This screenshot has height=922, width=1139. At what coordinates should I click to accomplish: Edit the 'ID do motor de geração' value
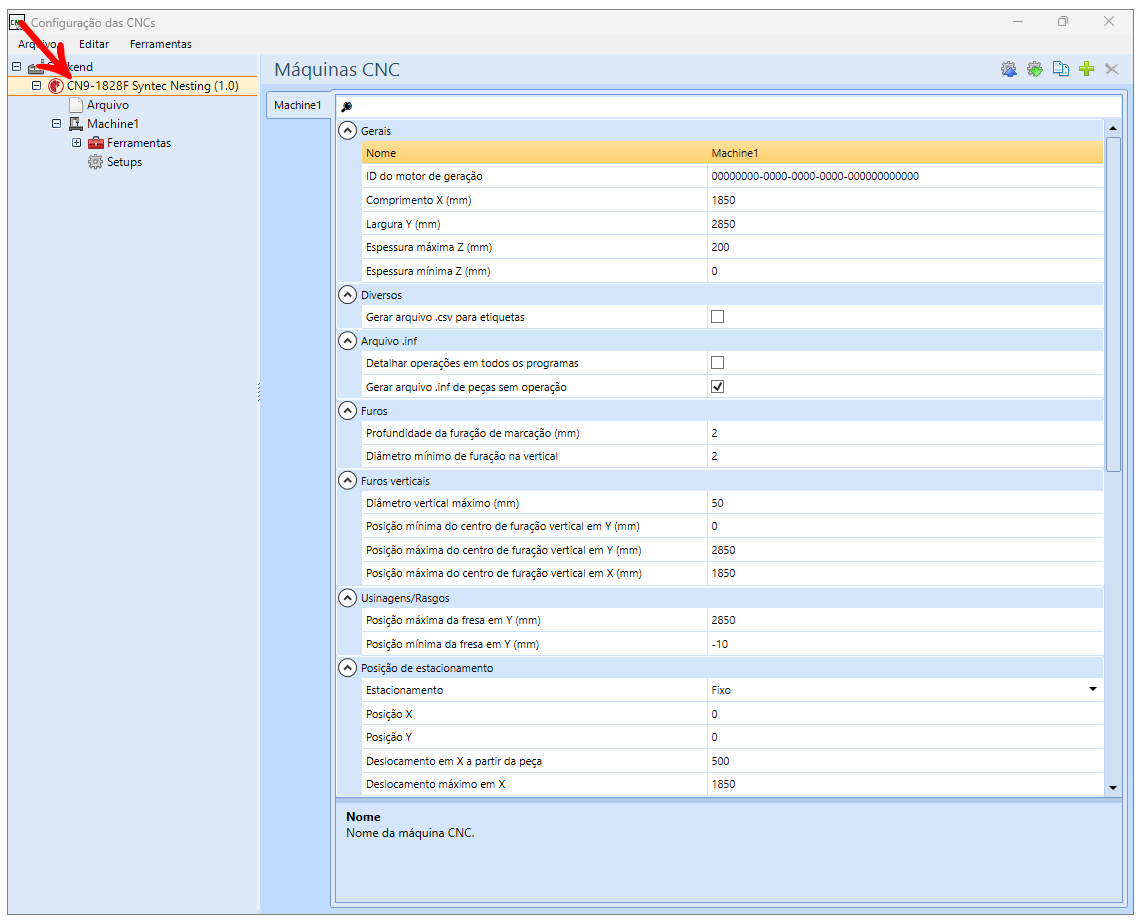[905, 177]
